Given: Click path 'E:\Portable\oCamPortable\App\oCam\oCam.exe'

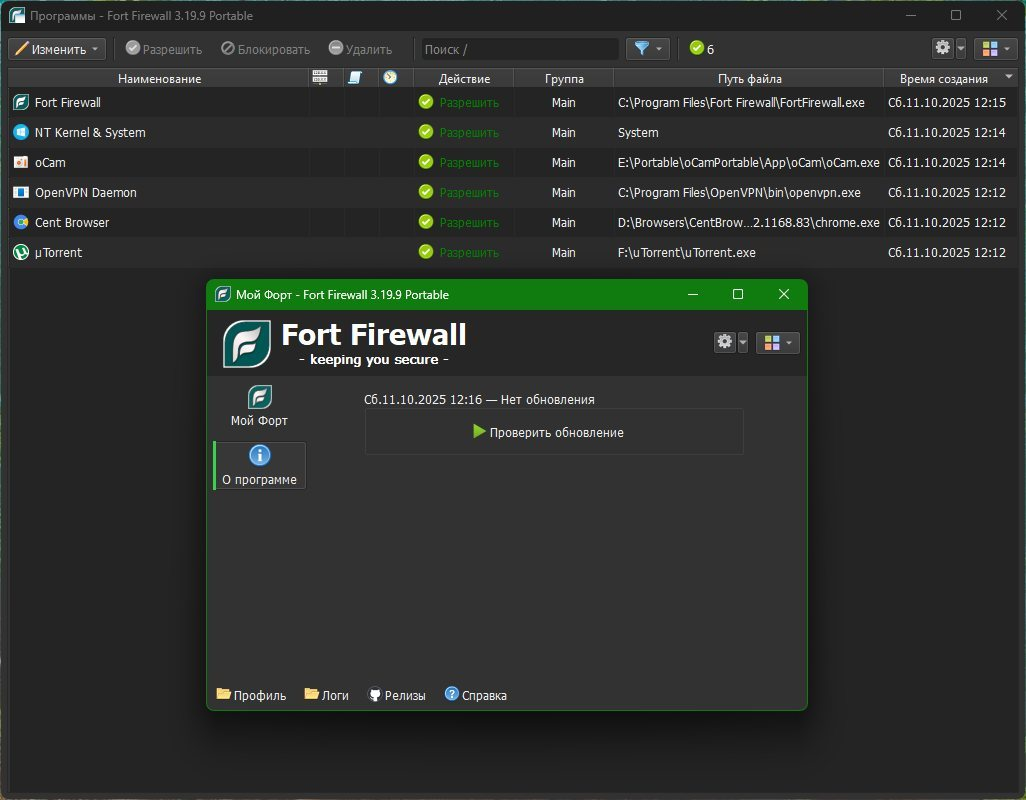Looking at the screenshot, I should [x=749, y=162].
